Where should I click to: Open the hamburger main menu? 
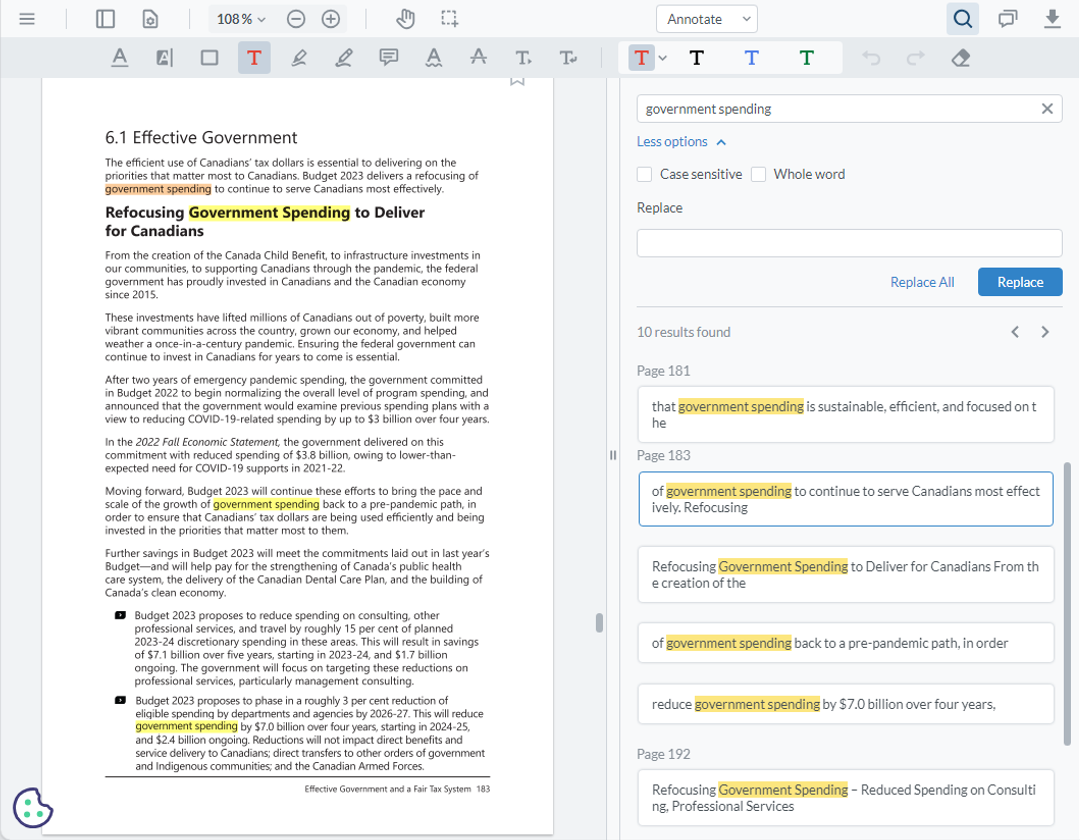pos(27,18)
